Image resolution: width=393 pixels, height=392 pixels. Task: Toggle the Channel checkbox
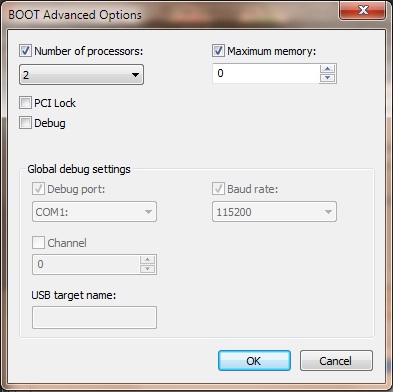coord(38,243)
